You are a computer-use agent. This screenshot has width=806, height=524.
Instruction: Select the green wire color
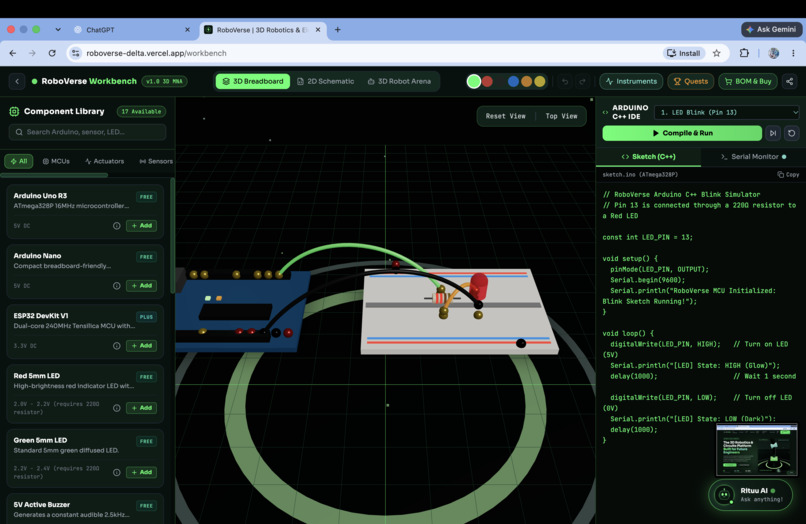point(474,81)
